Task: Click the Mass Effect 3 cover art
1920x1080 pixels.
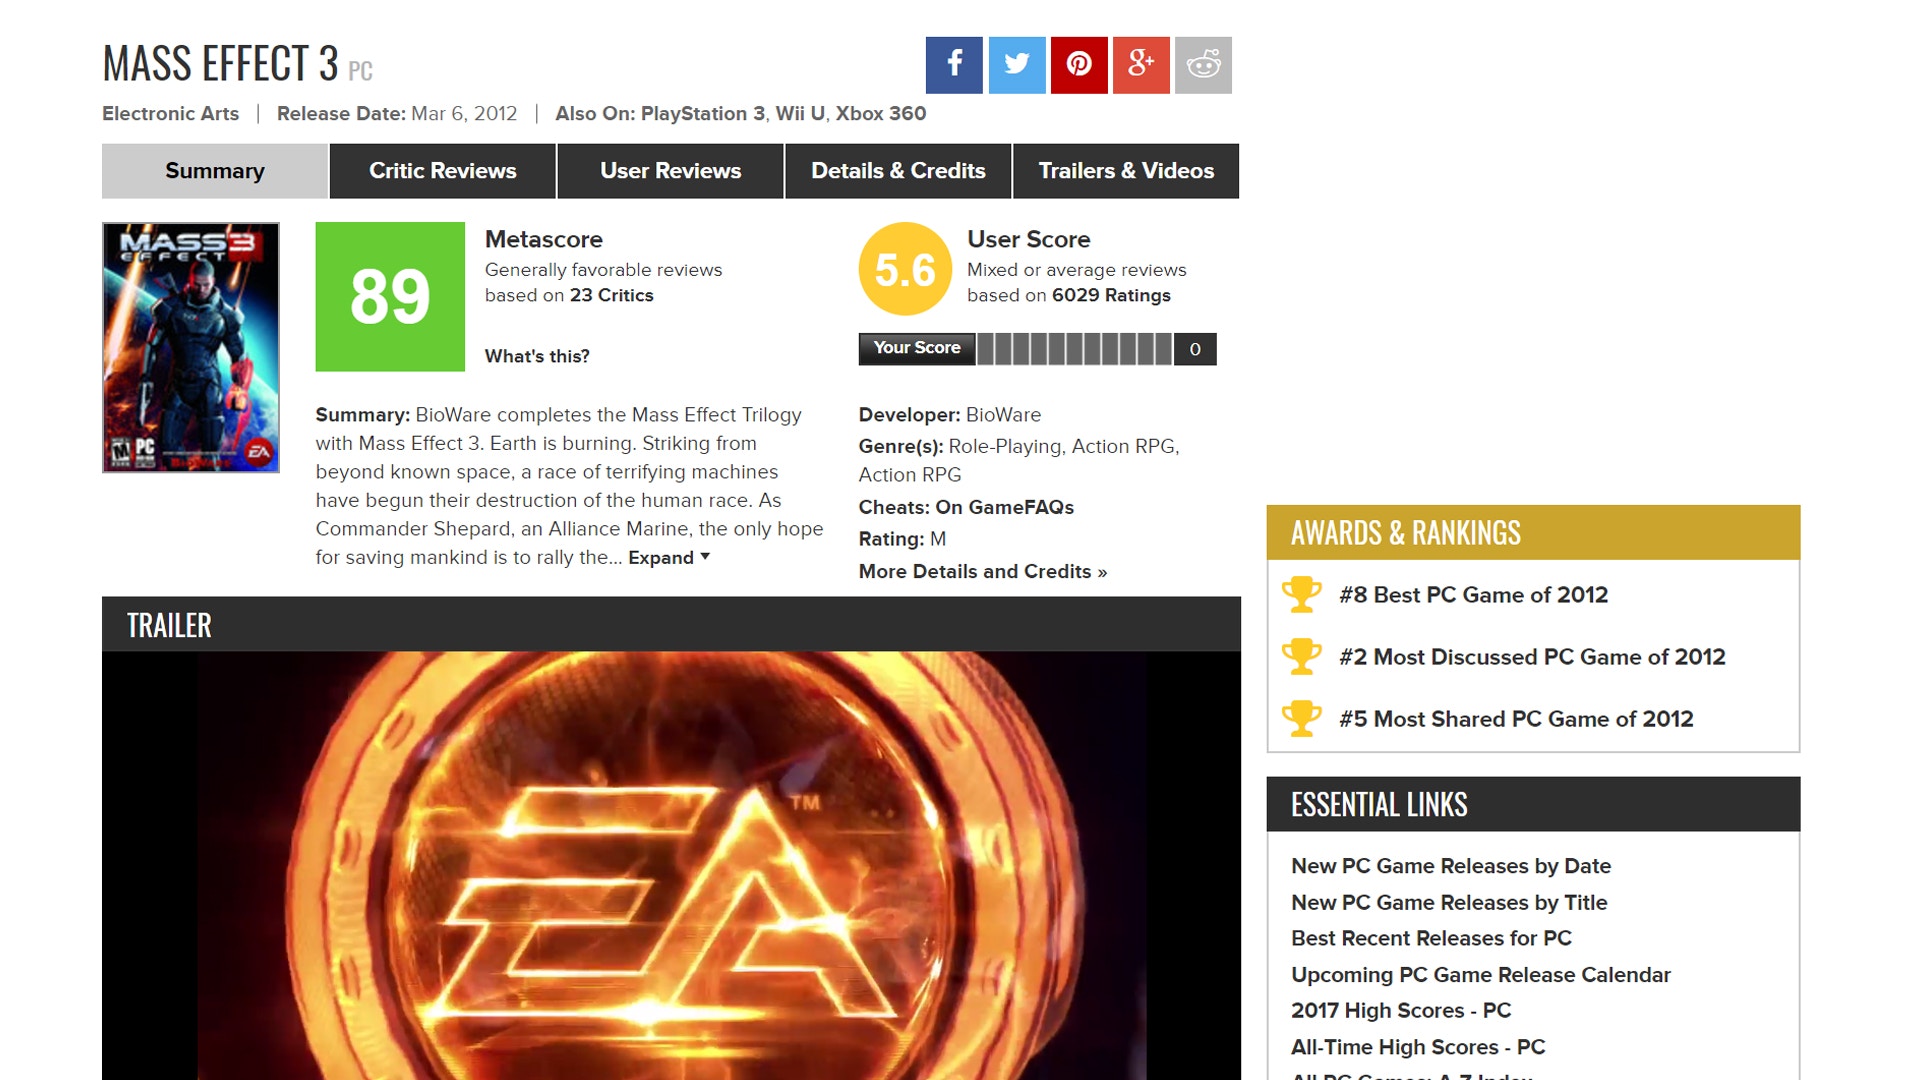Action: 191,347
